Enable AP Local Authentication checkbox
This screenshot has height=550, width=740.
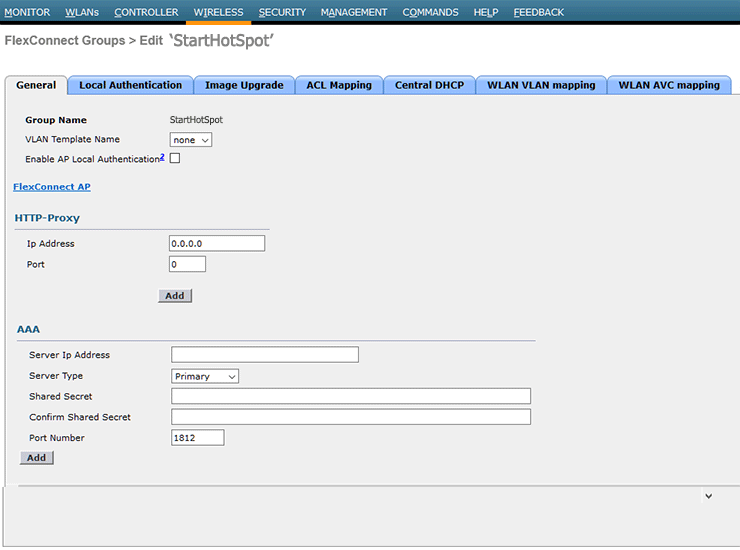pyautogui.click(x=175, y=159)
